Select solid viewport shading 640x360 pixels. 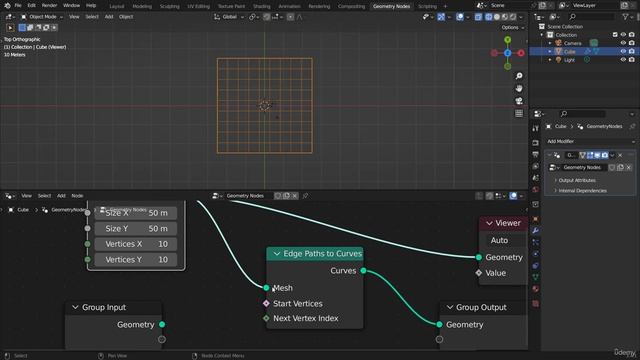pos(497,17)
